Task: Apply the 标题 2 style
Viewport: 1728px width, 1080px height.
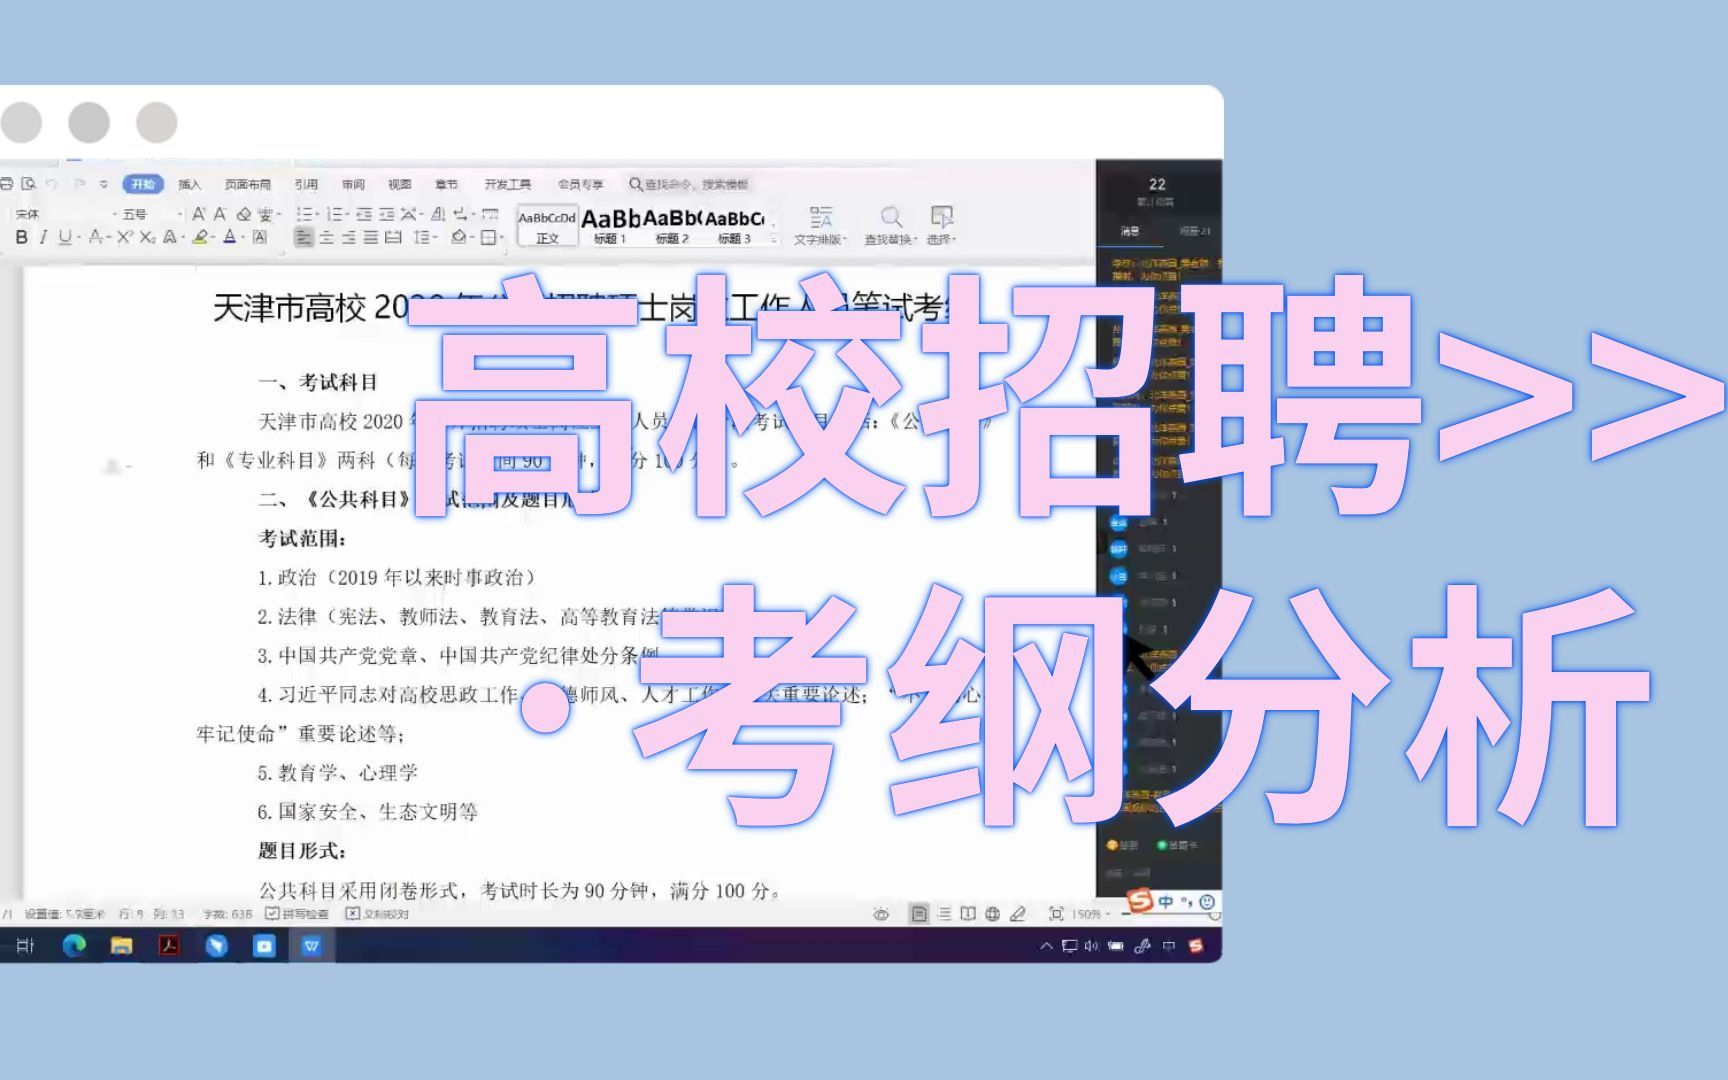Action: 672,227
